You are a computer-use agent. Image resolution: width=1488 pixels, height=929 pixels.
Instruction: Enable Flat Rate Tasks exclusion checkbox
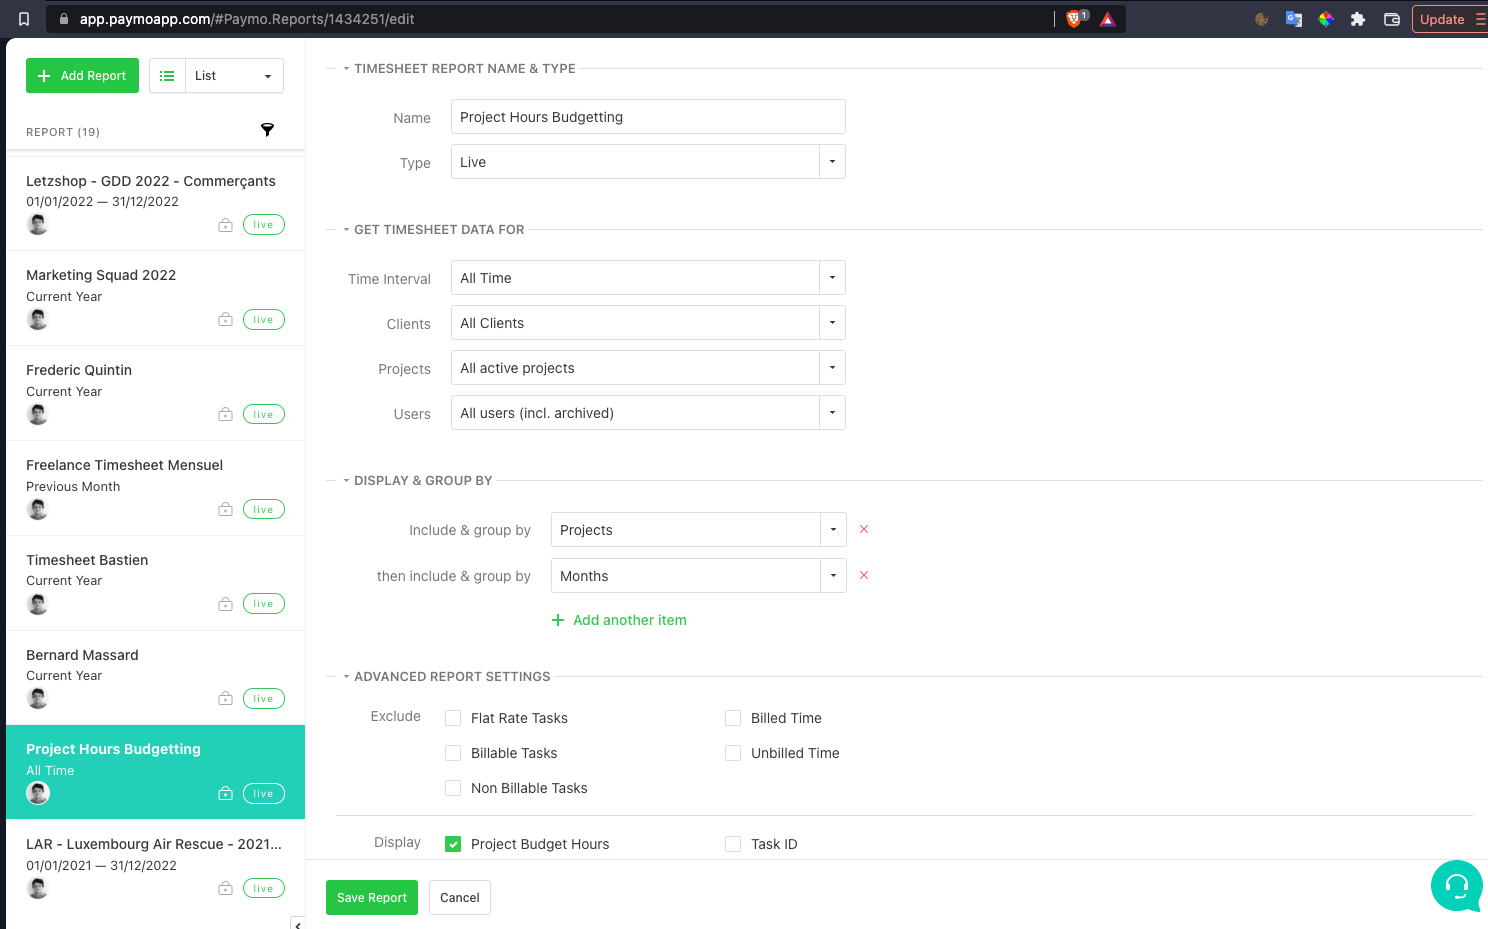point(453,718)
